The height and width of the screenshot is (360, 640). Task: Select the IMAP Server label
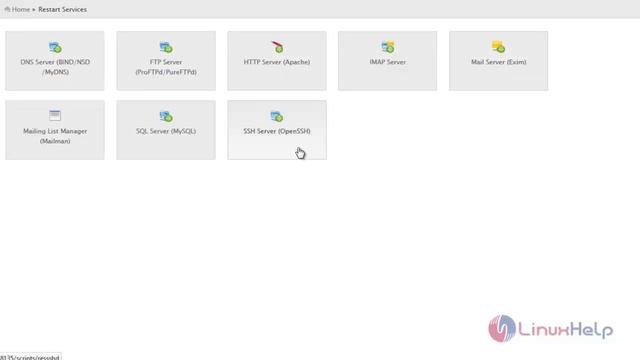[x=388, y=62]
